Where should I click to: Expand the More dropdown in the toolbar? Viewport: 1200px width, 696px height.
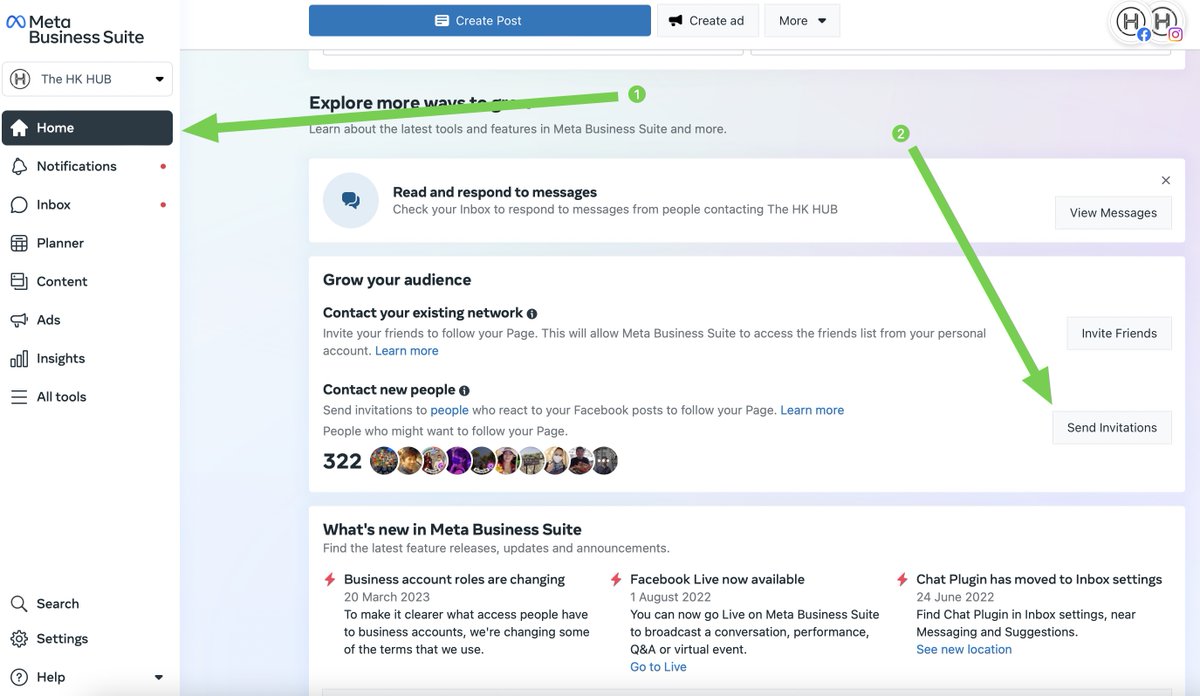[801, 20]
